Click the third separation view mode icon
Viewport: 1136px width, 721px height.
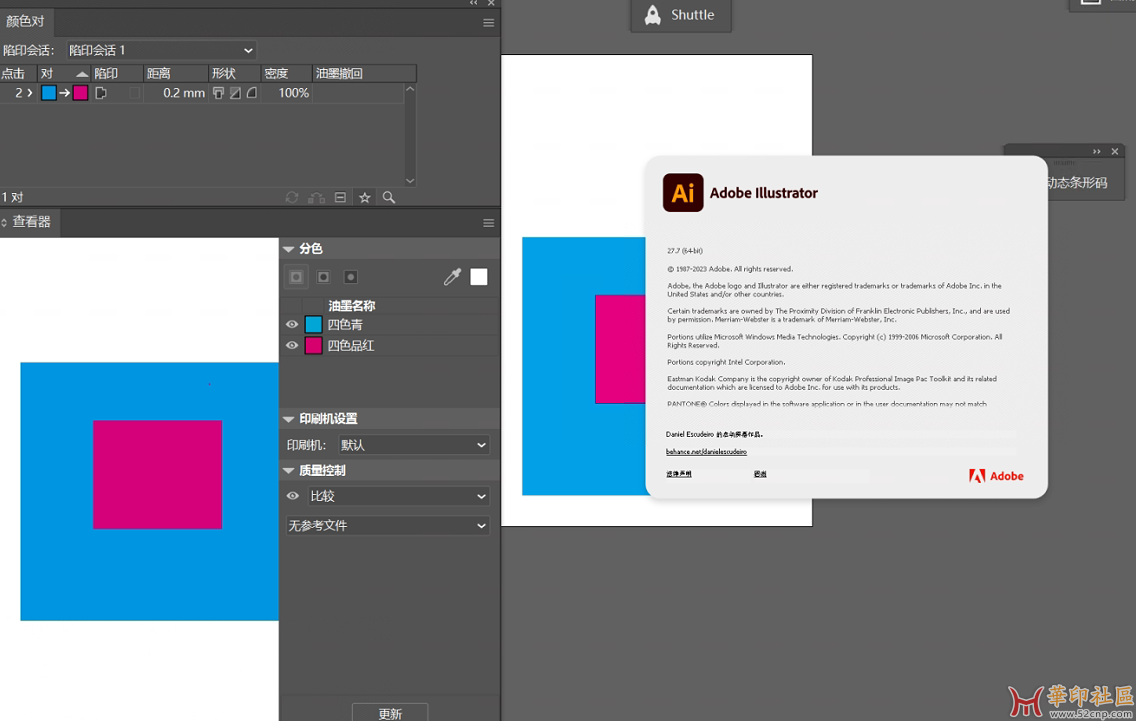click(350, 277)
